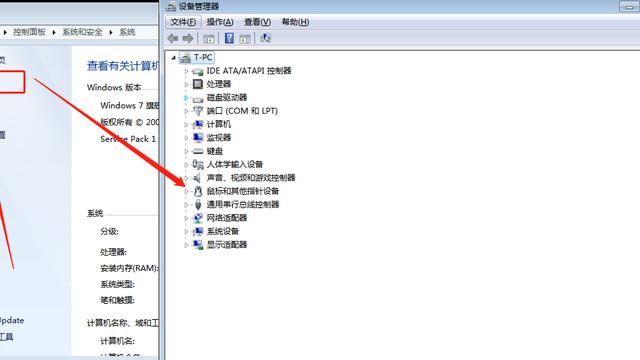Image resolution: width=640 pixels, height=360 pixels.
Task: Select the 鼠标和其他指针设备 label
Action: (x=242, y=191)
